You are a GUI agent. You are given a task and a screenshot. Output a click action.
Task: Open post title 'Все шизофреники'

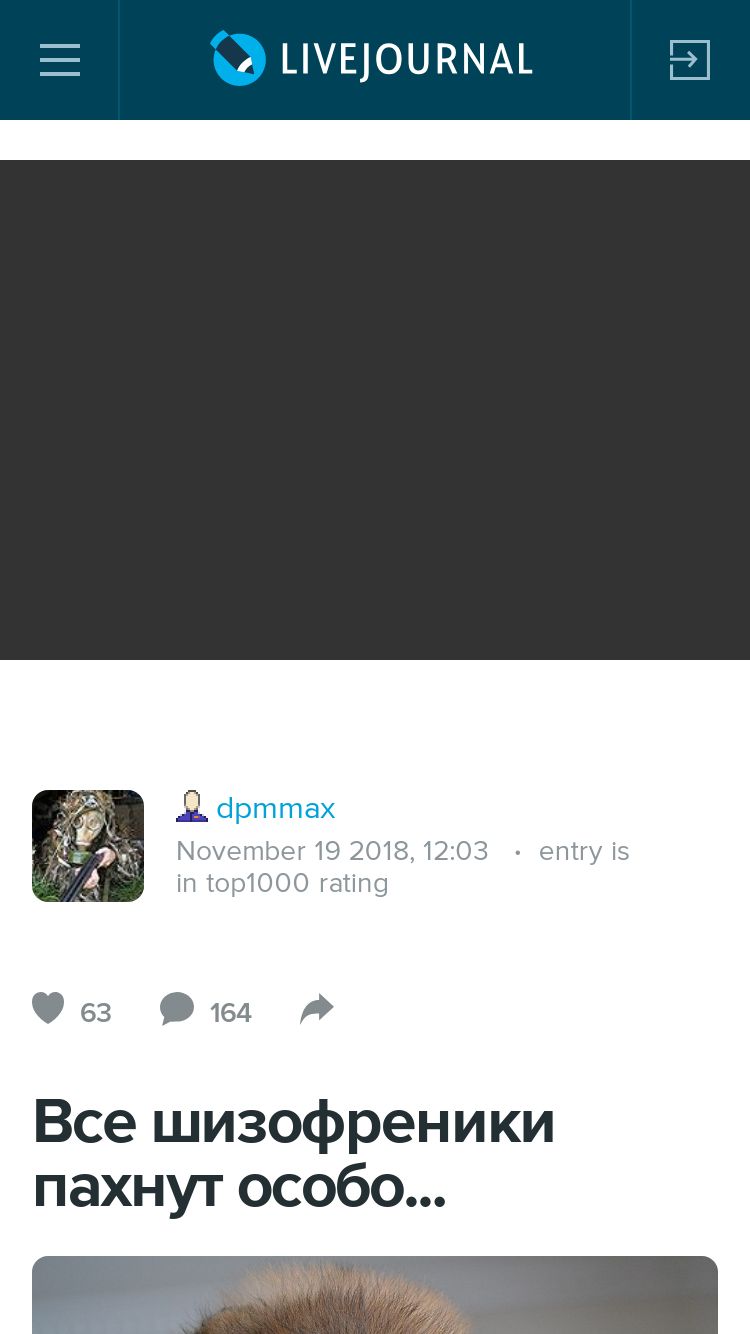point(294,1122)
